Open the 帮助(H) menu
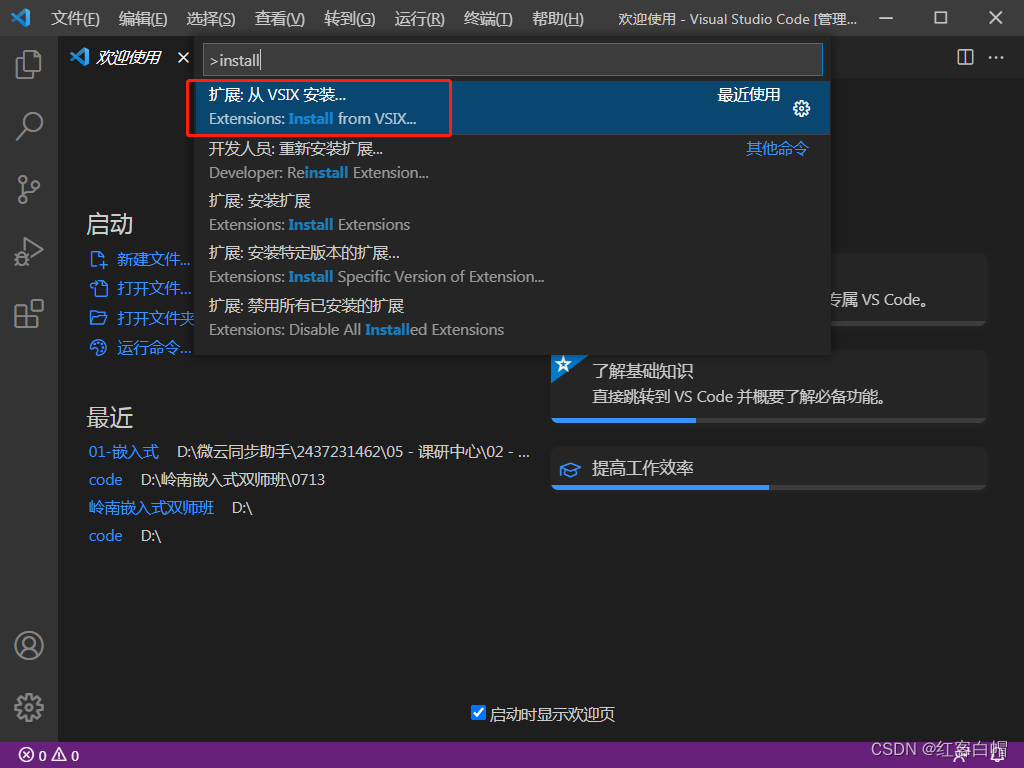Image resolution: width=1024 pixels, height=768 pixels. 558,19
